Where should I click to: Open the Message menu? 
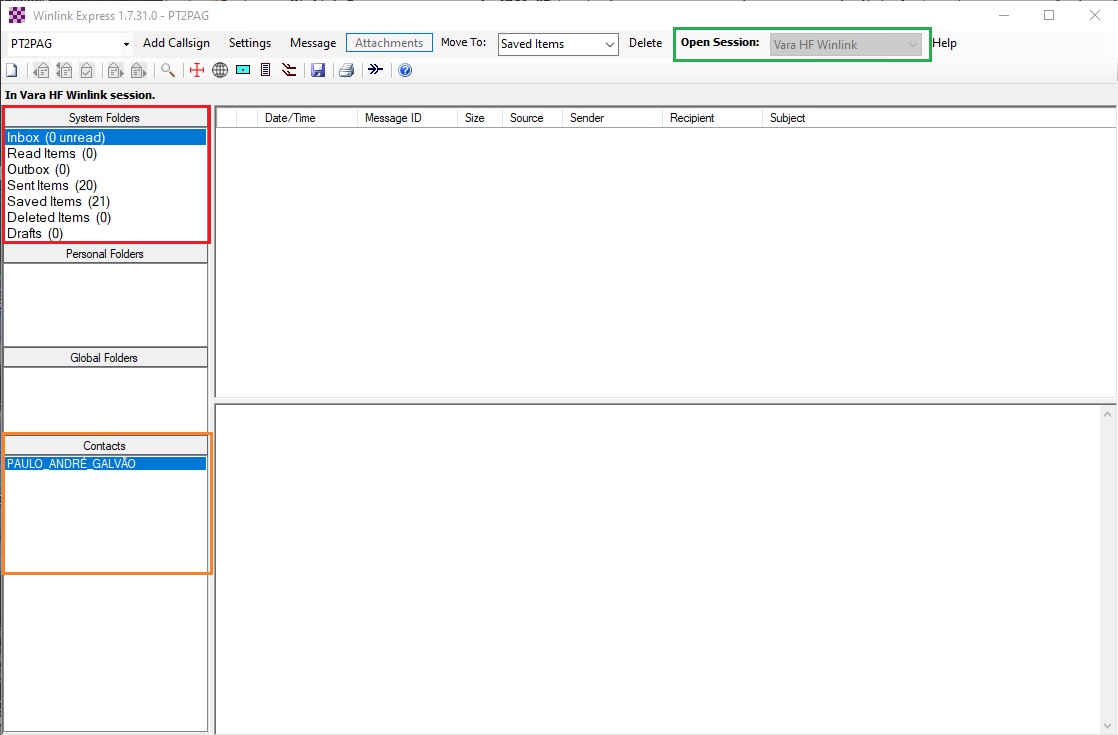313,43
